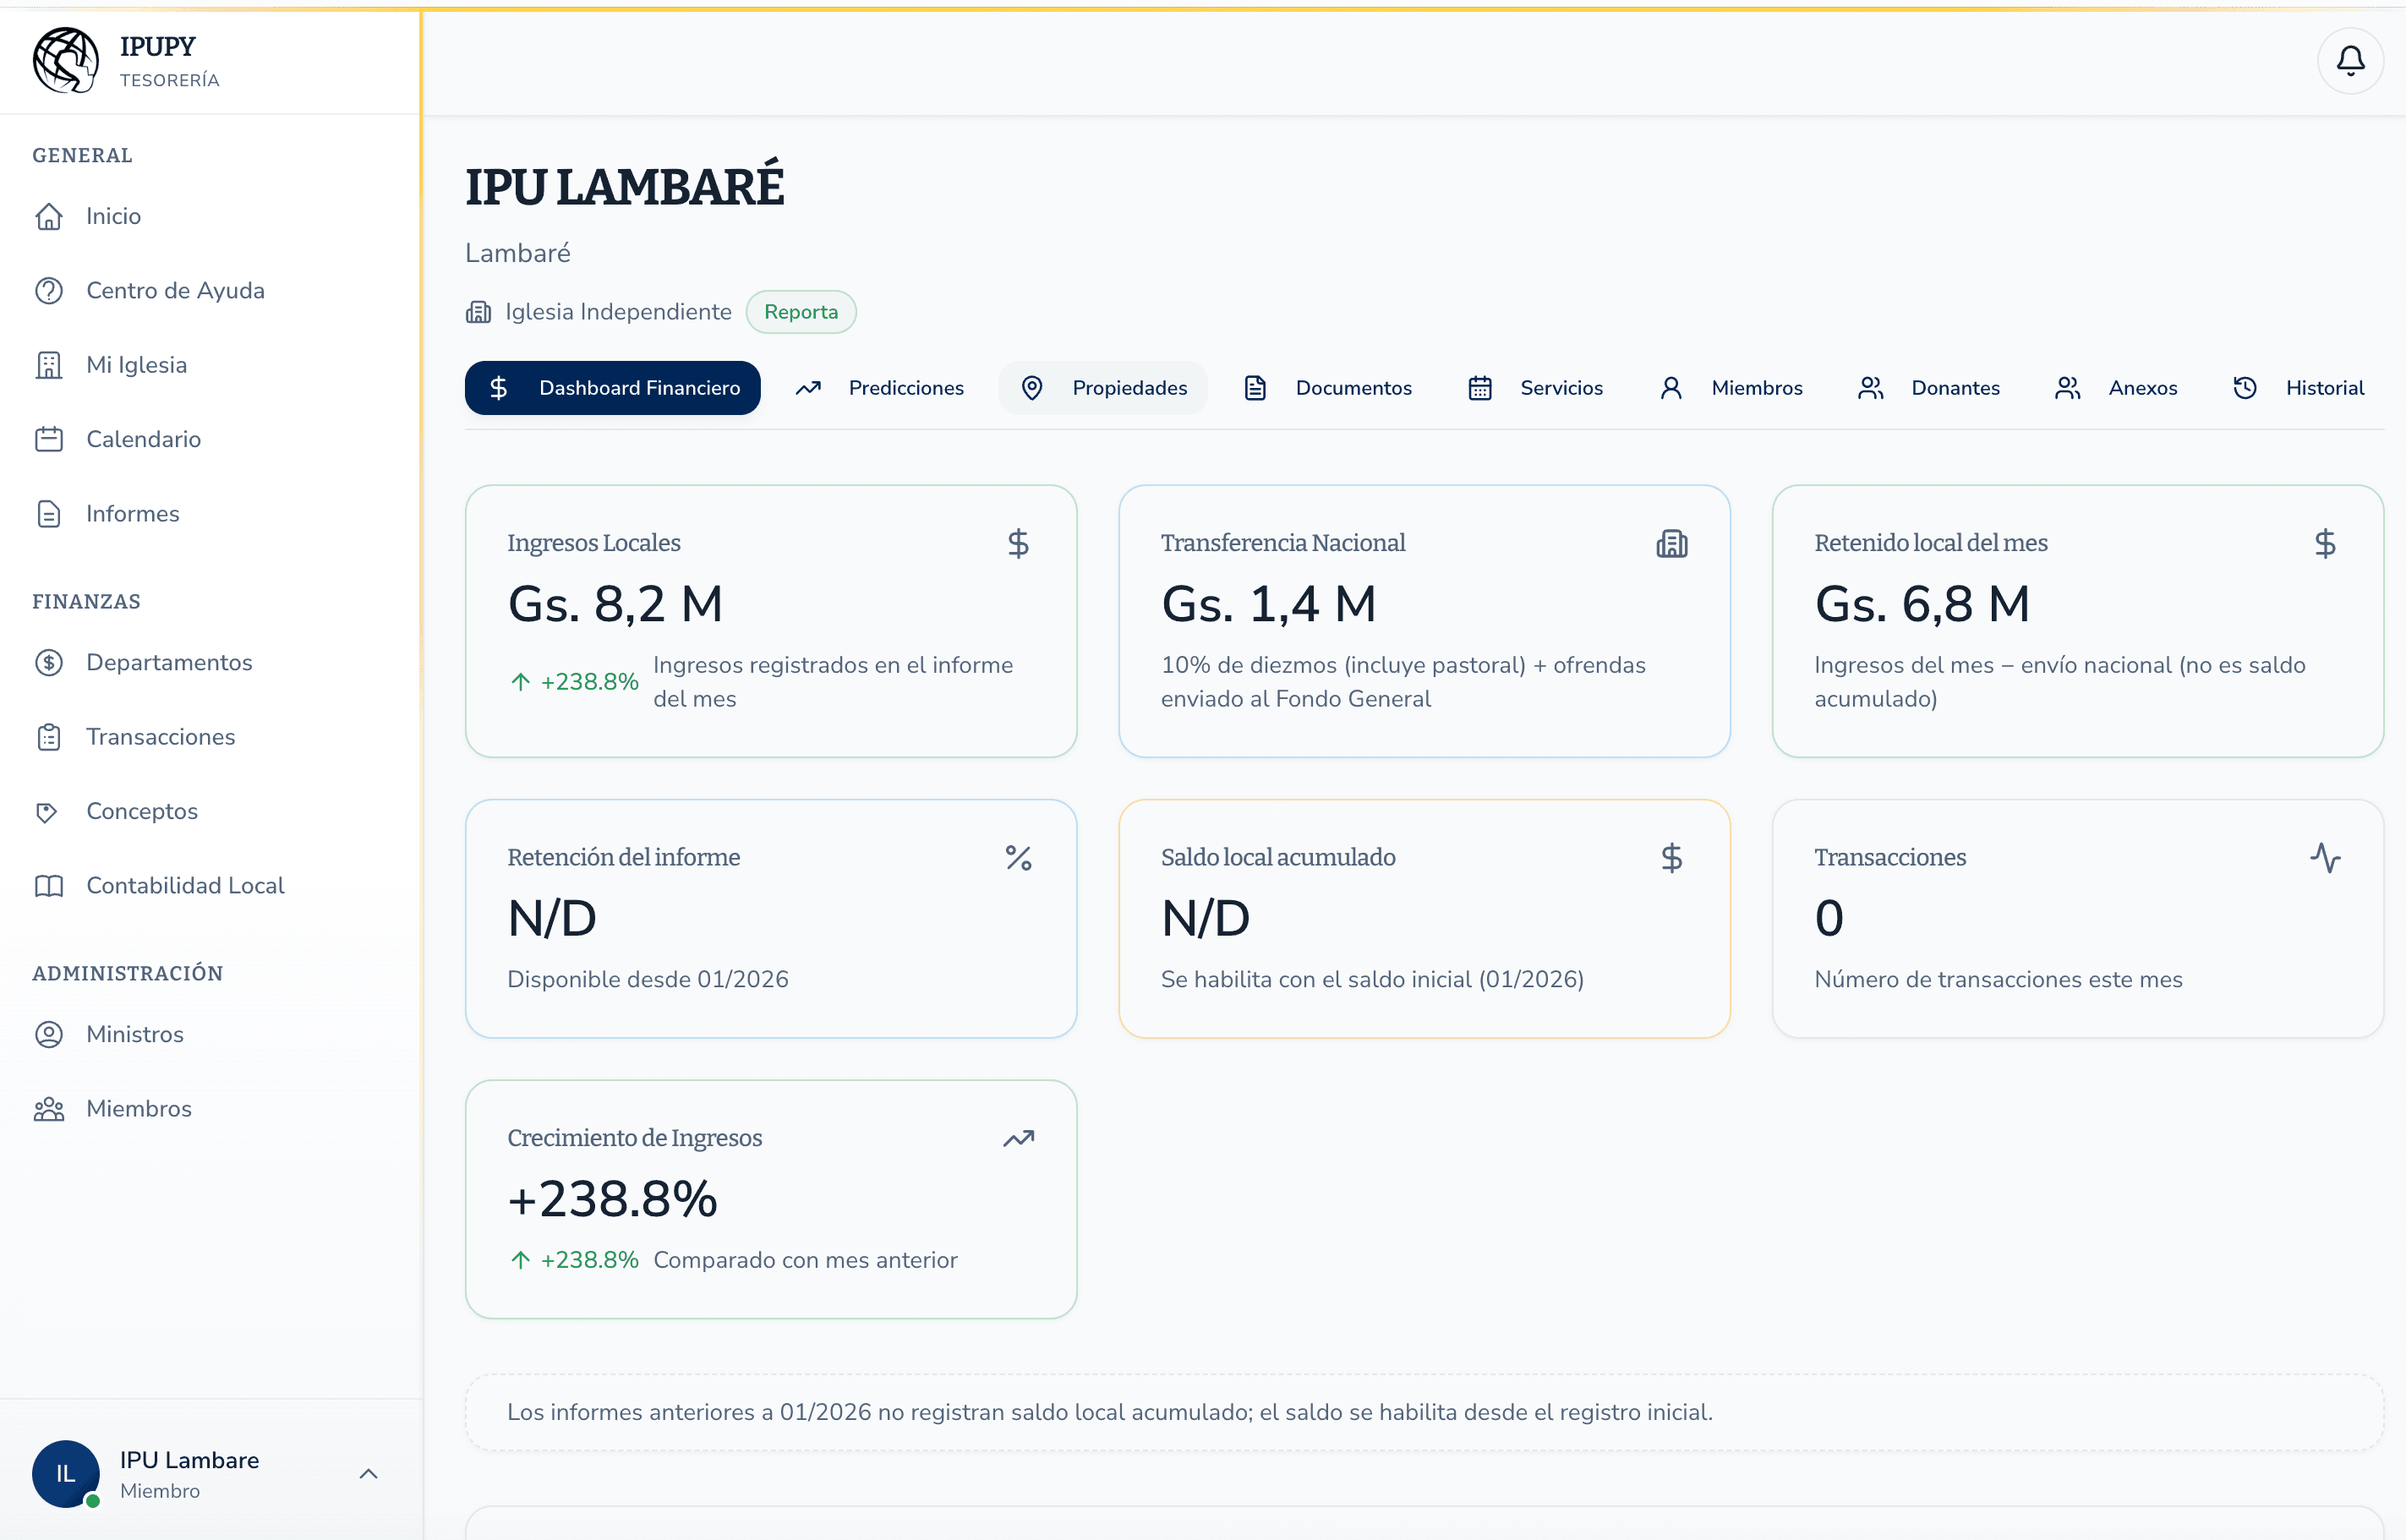Viewport: 2406px width, 1540px height.
Task: Open the Contabilidad Local book icon
Action: (51, 885)
